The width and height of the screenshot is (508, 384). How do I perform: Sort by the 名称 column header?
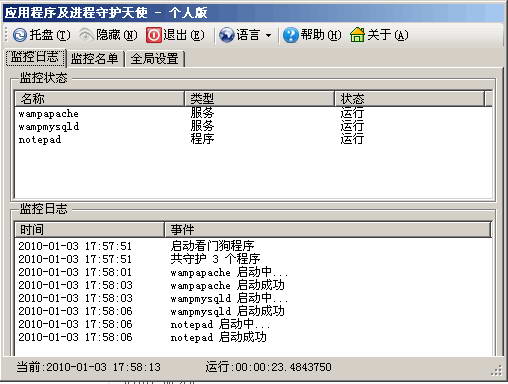click(100, 98)
